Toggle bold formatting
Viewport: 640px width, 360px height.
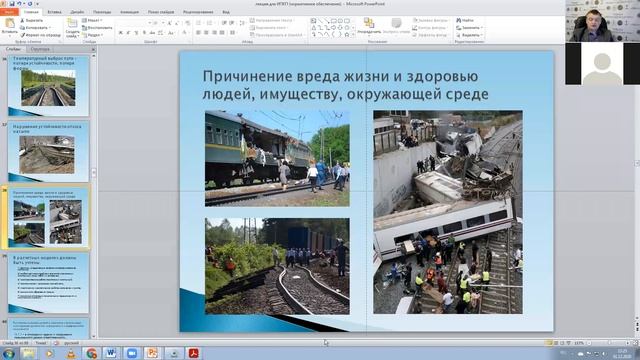120,33
